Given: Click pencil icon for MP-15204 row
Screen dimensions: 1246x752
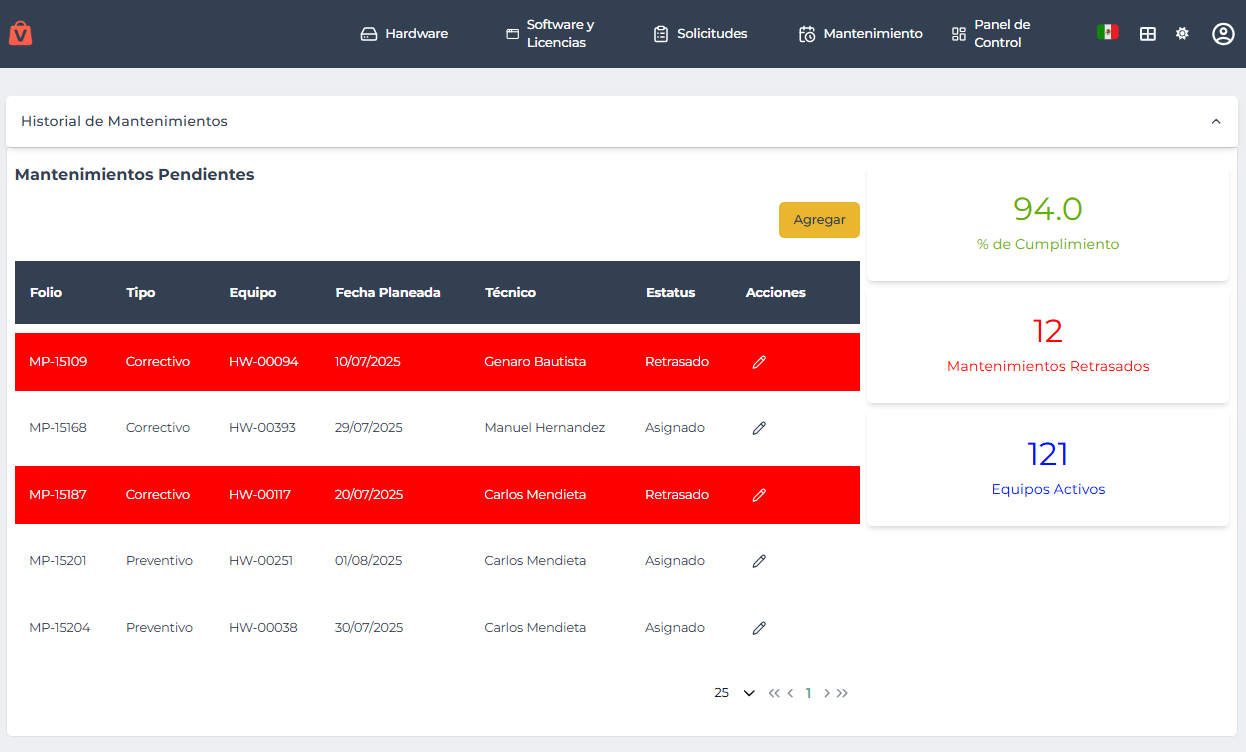Looking at the screenshot, I should click(x=759, y=628).
